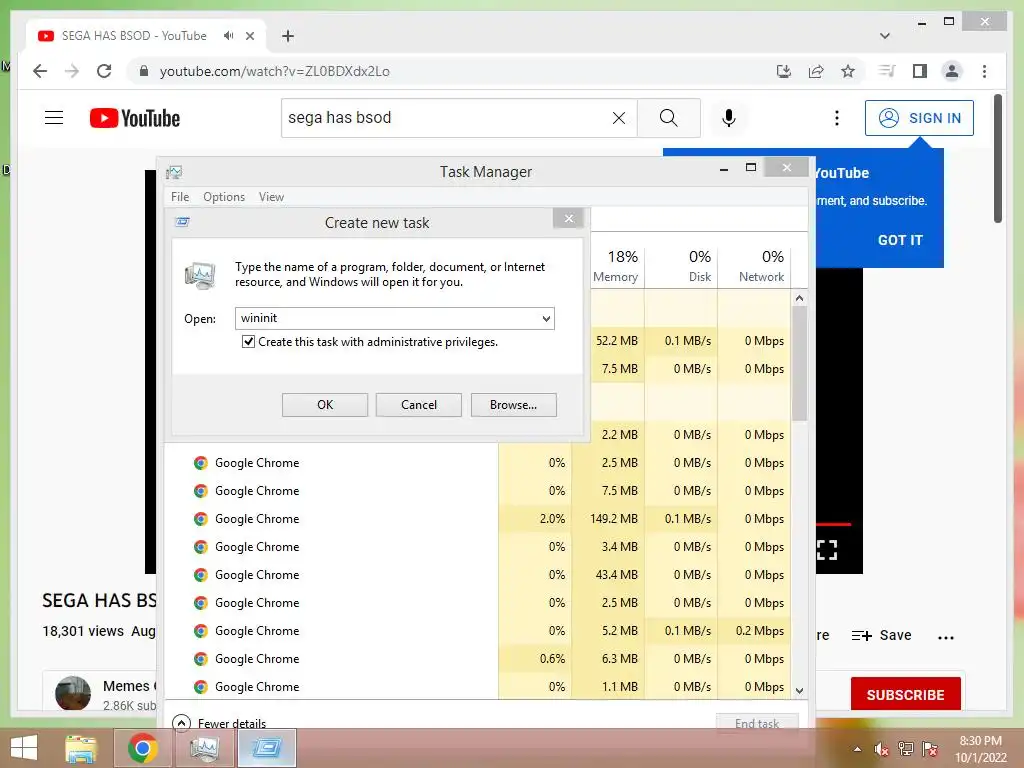Click muted volume tray icon
Viewport: 1024px width, 768px height.
tap(881, 749)
